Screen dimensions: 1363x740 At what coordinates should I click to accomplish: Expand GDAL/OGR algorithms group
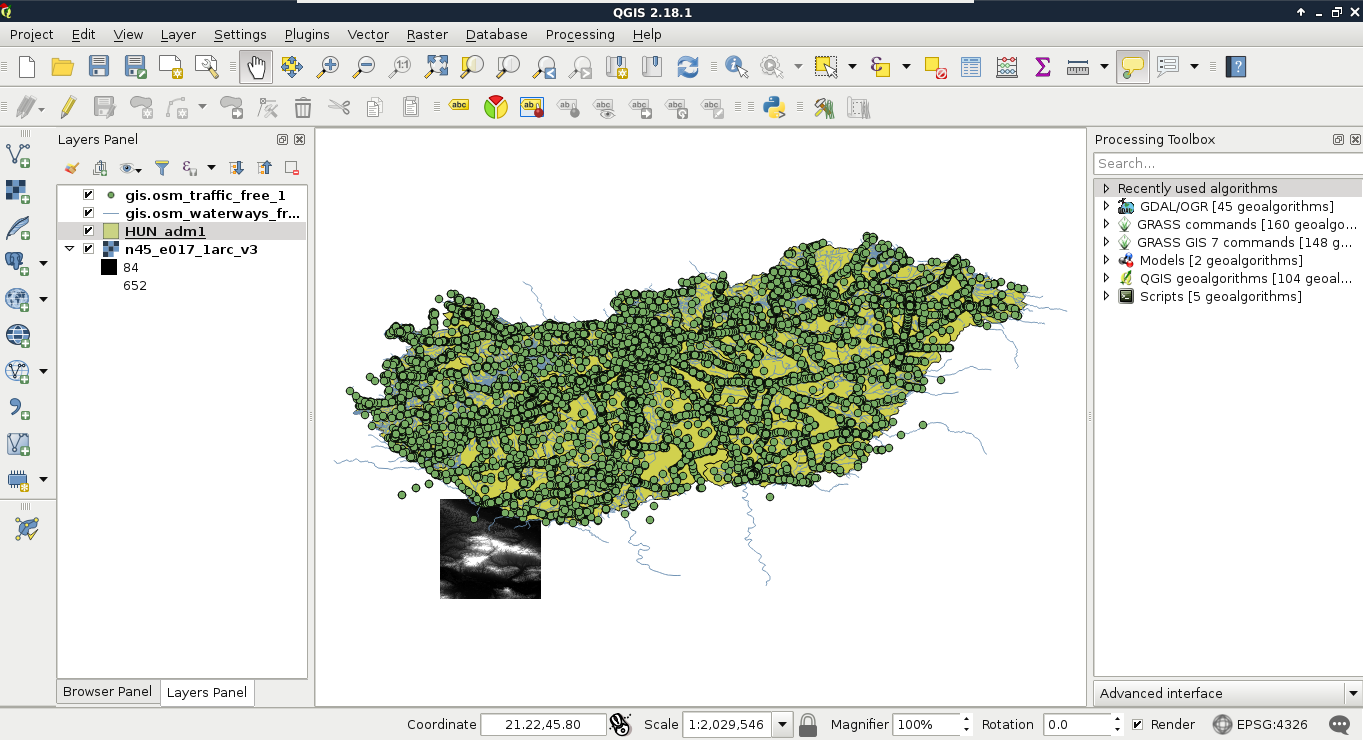1106,206
